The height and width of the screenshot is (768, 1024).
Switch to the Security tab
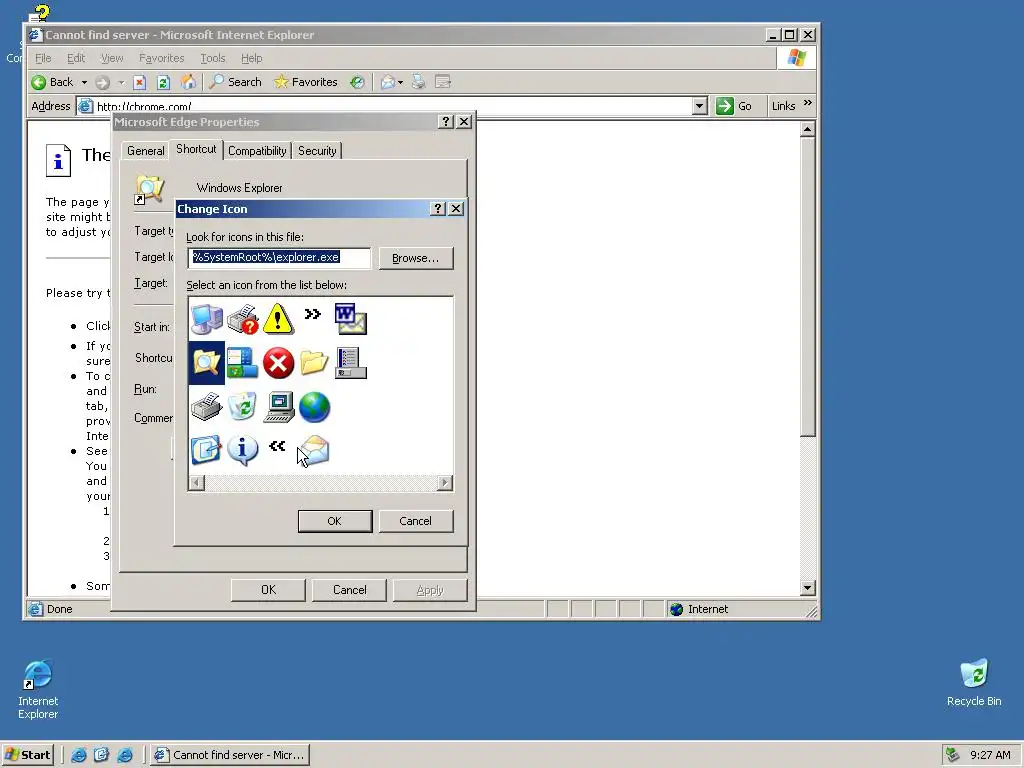click(317, 151)
